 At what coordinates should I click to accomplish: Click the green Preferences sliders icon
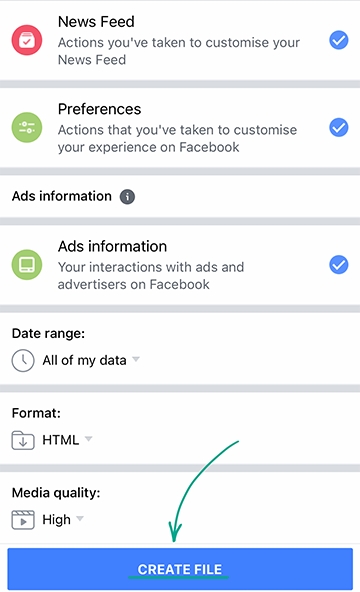[27, 127]
